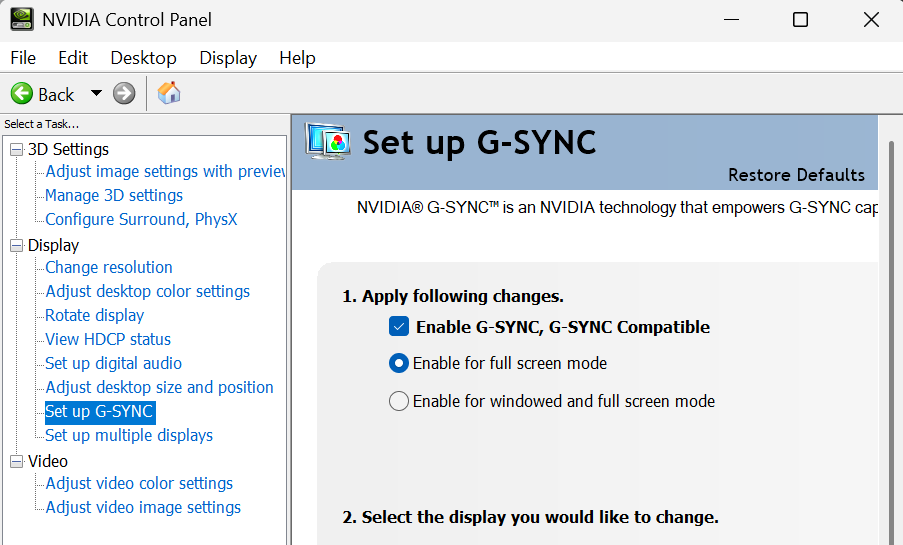The width and height of the screenshot is (903, 545).
Task: Click the NVIDIA G-SYNC description text
Action: (617, 207)
